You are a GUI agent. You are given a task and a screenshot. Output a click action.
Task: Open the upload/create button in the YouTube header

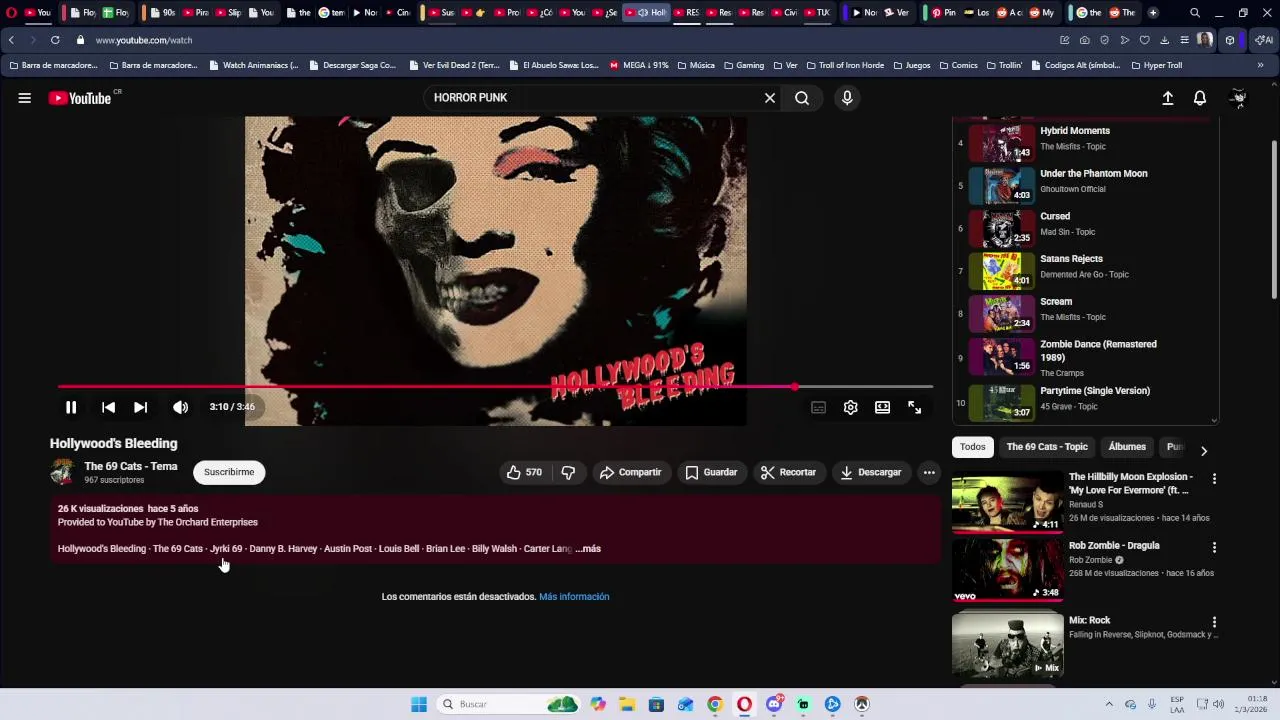pos(1168,98)
